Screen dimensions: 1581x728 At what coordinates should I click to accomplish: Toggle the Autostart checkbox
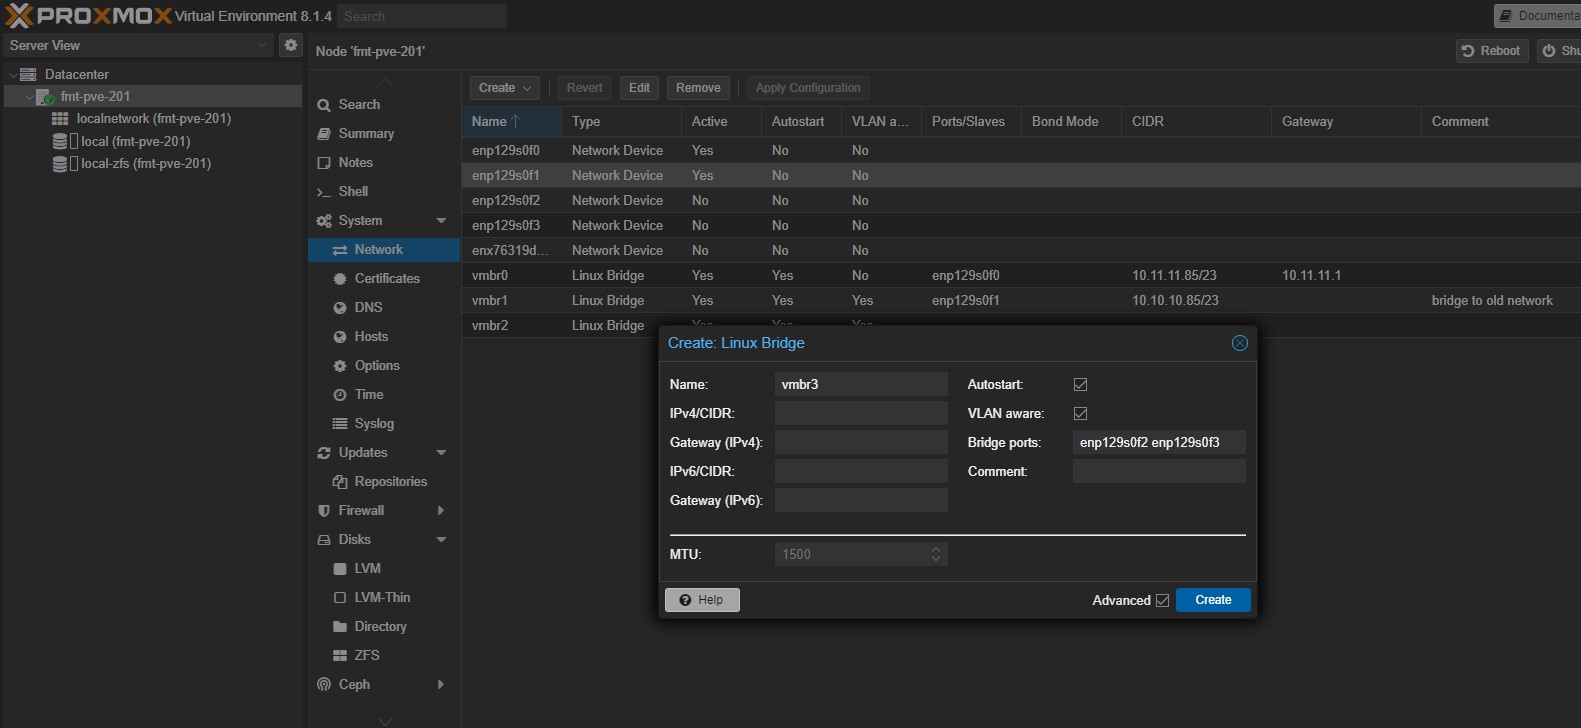(x=1080, y=384)
